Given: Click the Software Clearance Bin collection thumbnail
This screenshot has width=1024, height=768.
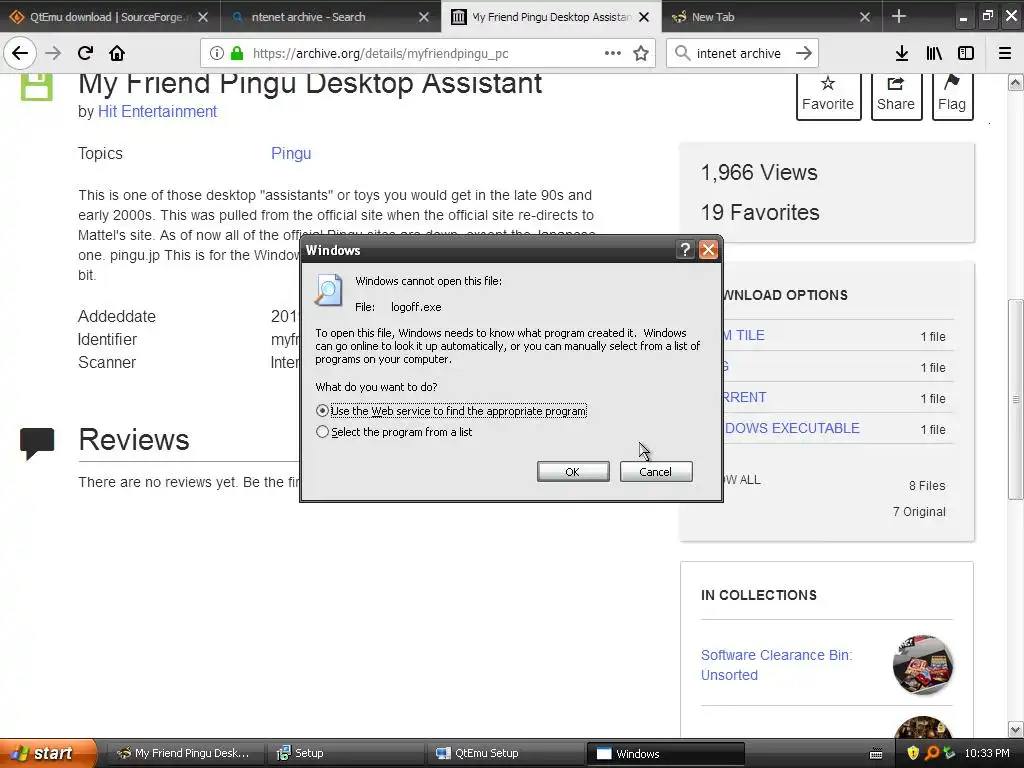Looking at the screenshot, I should tap(923, 665).
